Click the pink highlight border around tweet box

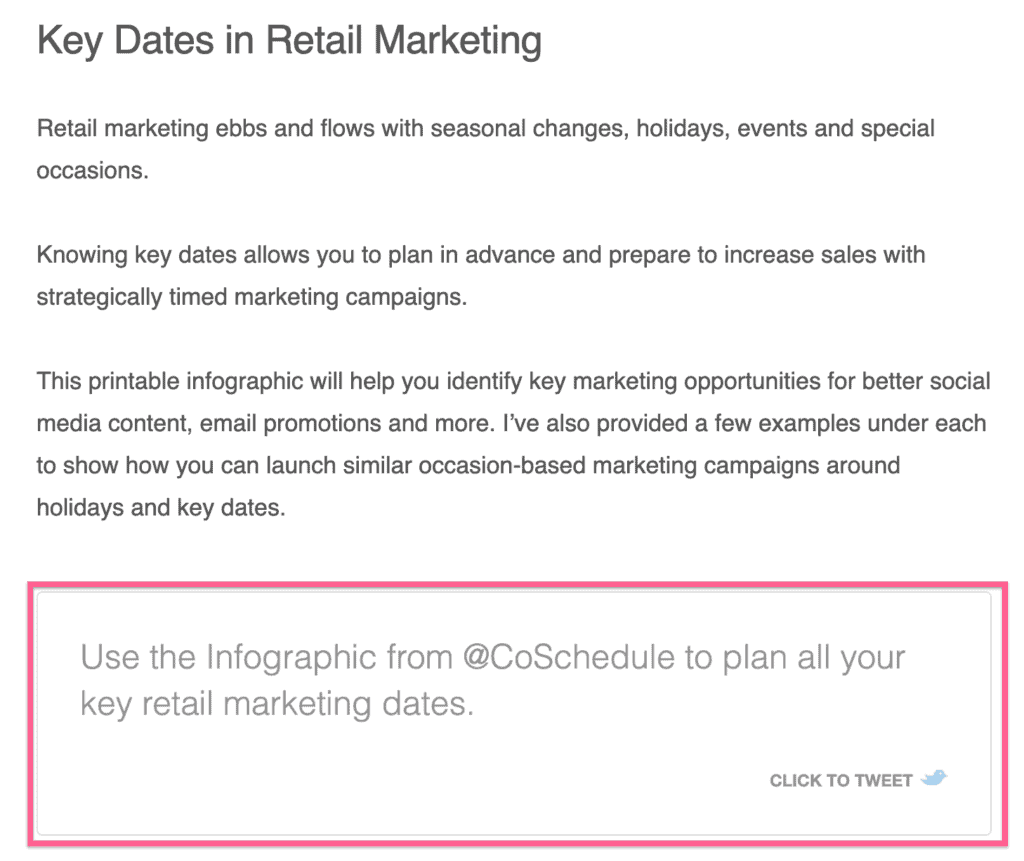click(x=517, y=584)
